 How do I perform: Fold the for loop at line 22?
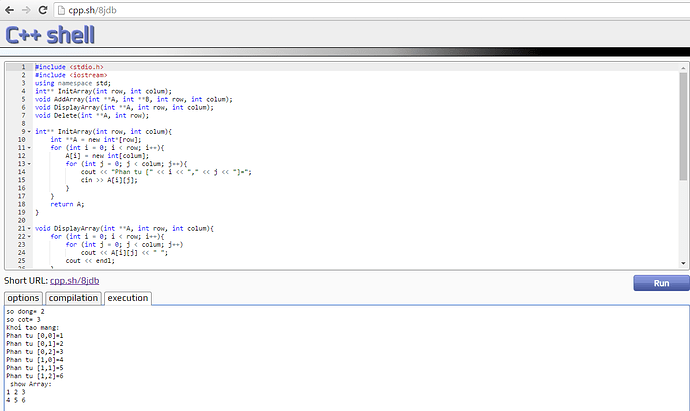coord(31,236)
